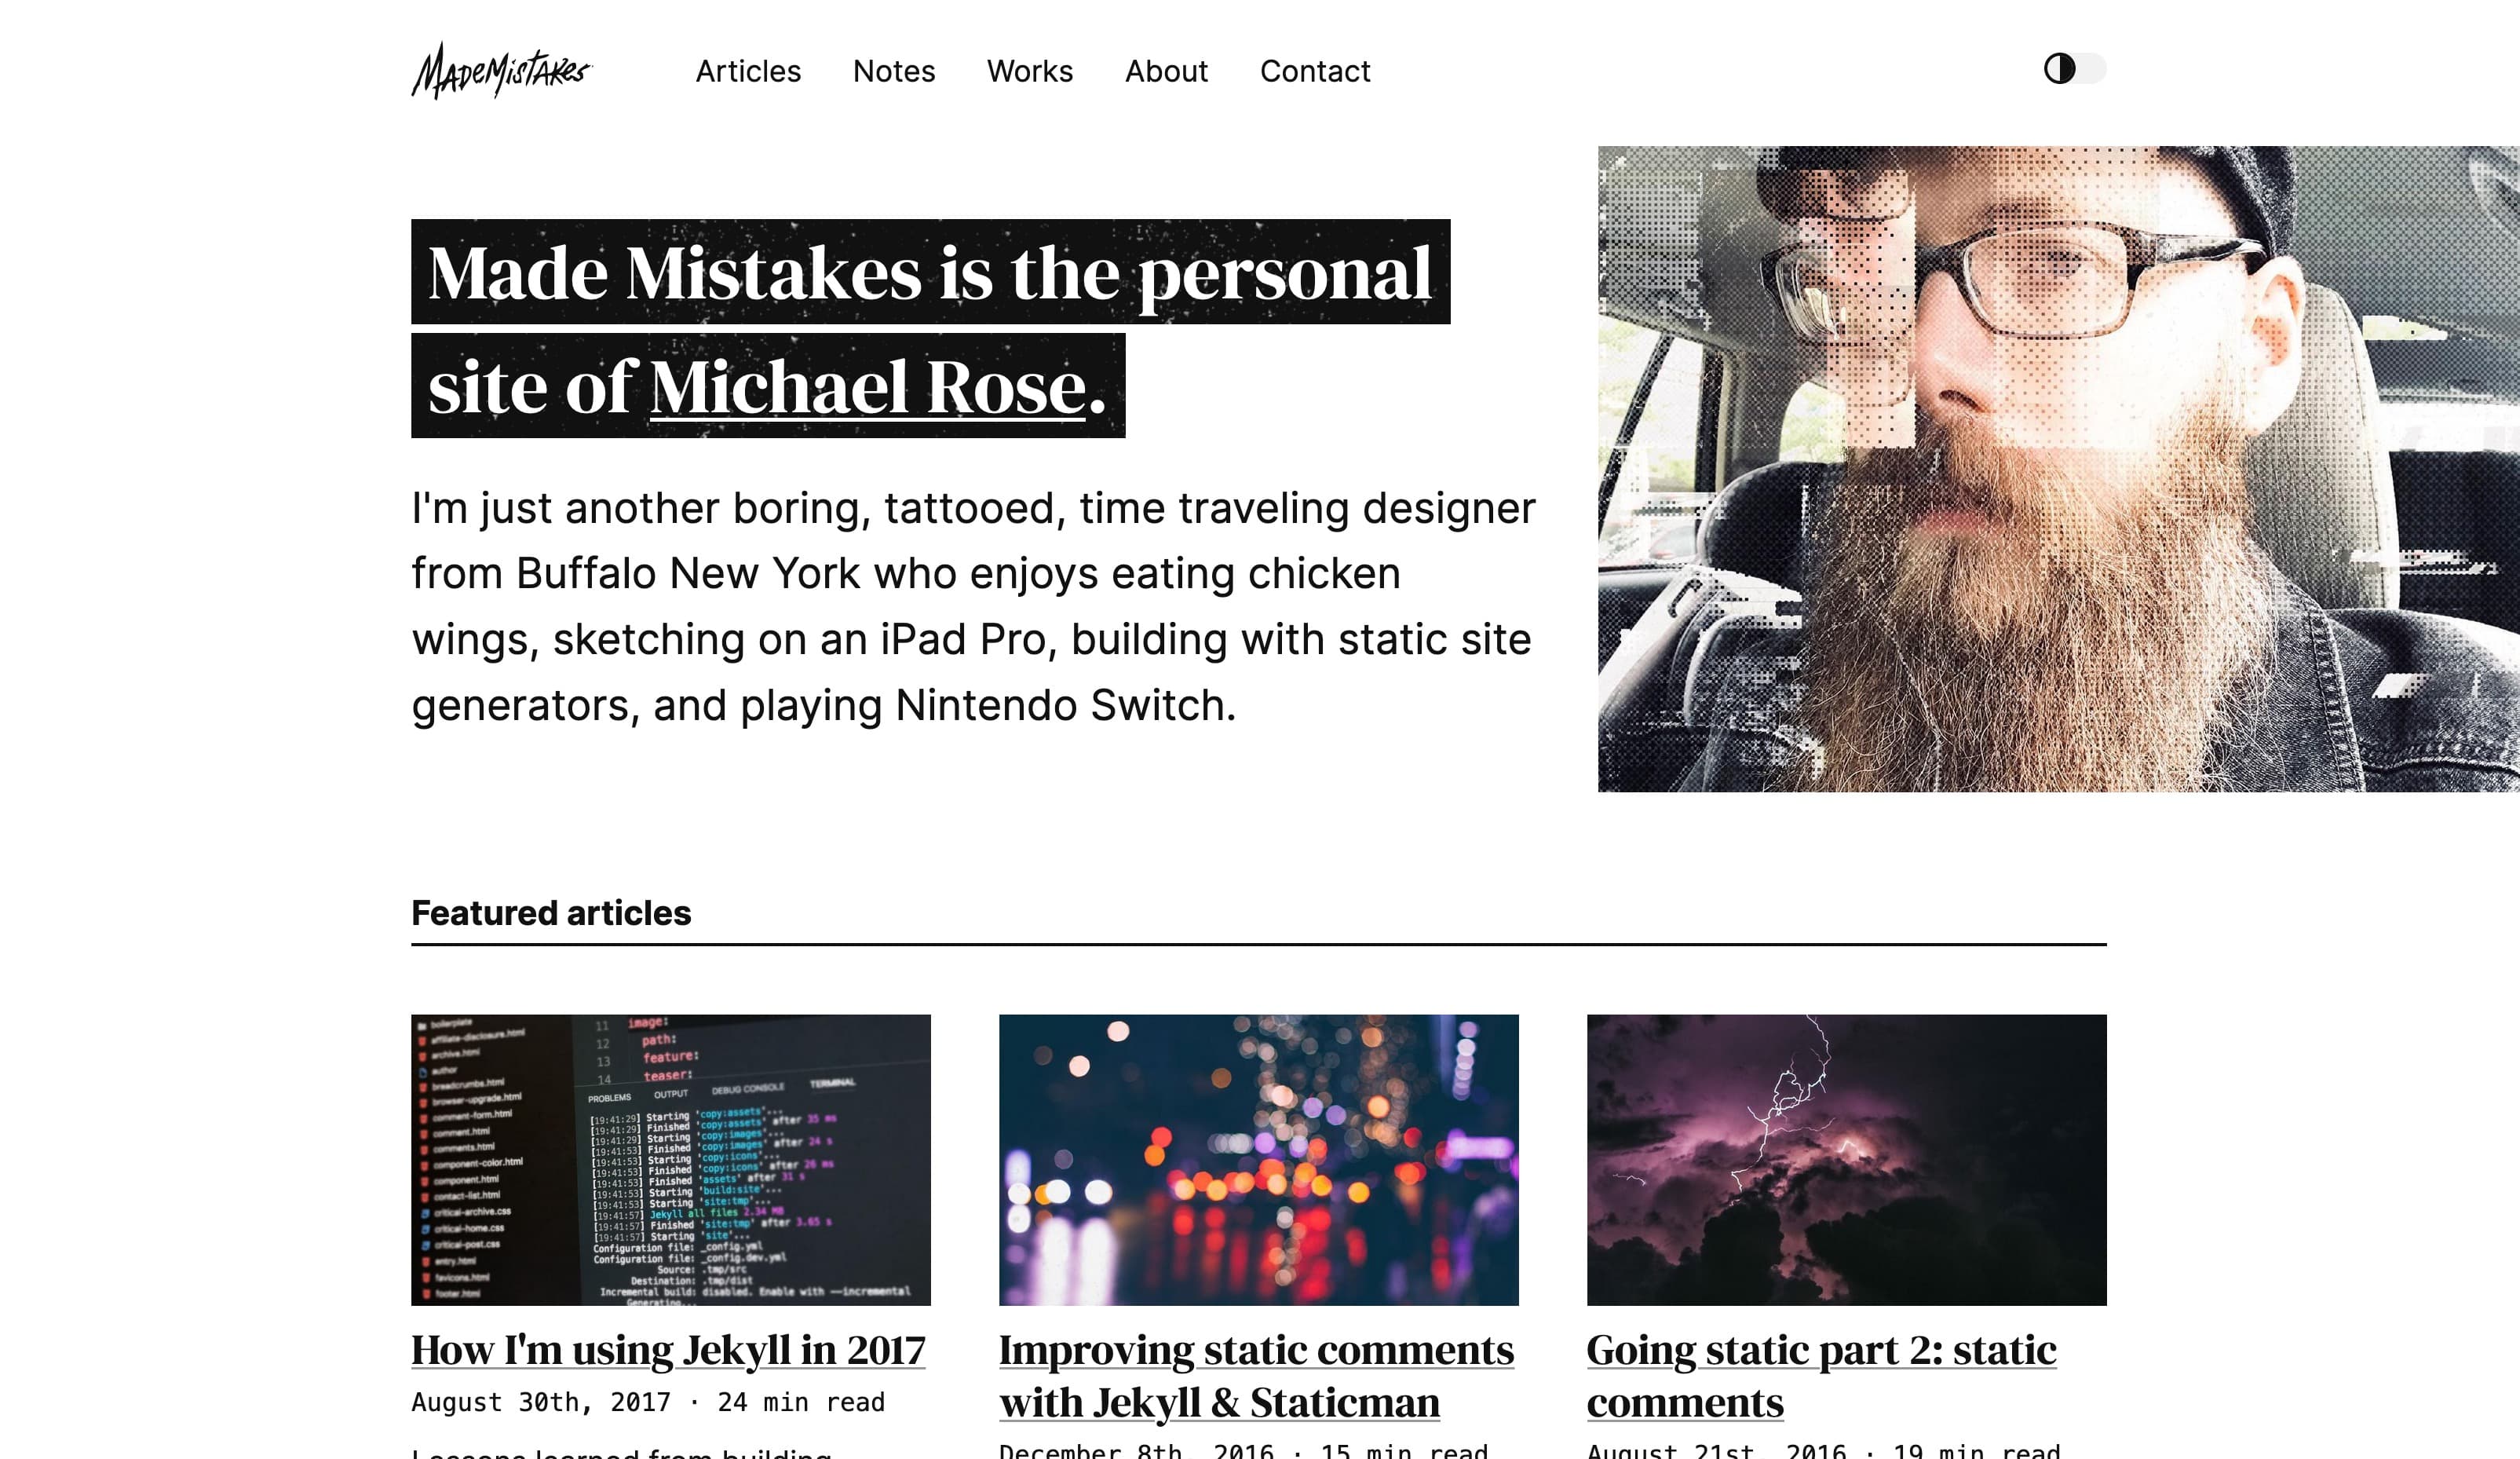Click the blurred city lights thumbnail
2520x1459 pixels.
(1259, 1160)
